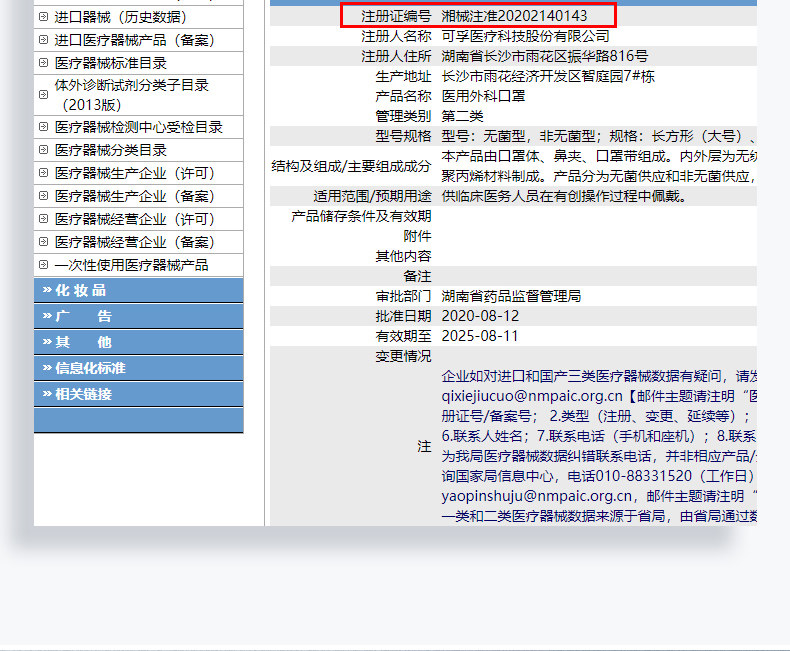Image resolution: width=790 pixels, height=651 pixels.
Task: Expand icon beside 医疗器械检测中心受检目录
Action: tap(43, 126)
